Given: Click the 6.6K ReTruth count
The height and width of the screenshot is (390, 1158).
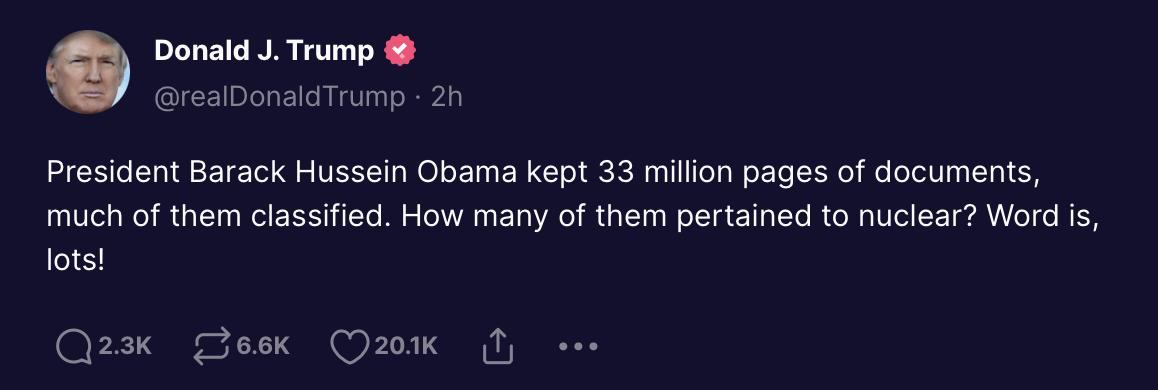Looking at the screenshot, I should (263, 346).
